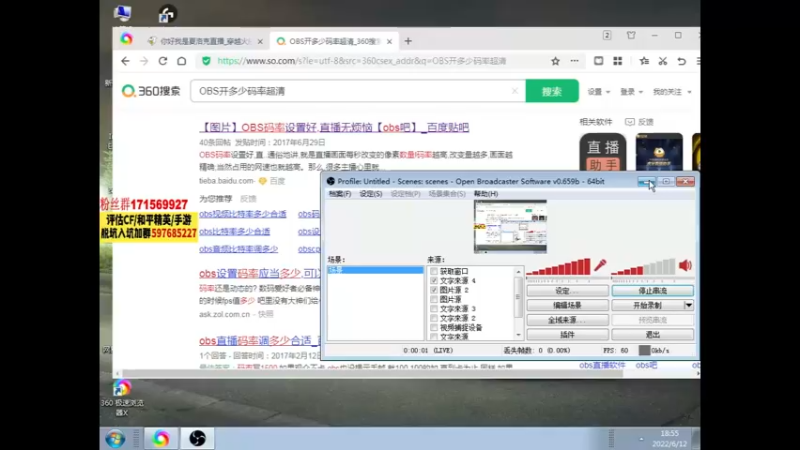Clear the search box text with X
800x450 pixels.
coord(515,91)
